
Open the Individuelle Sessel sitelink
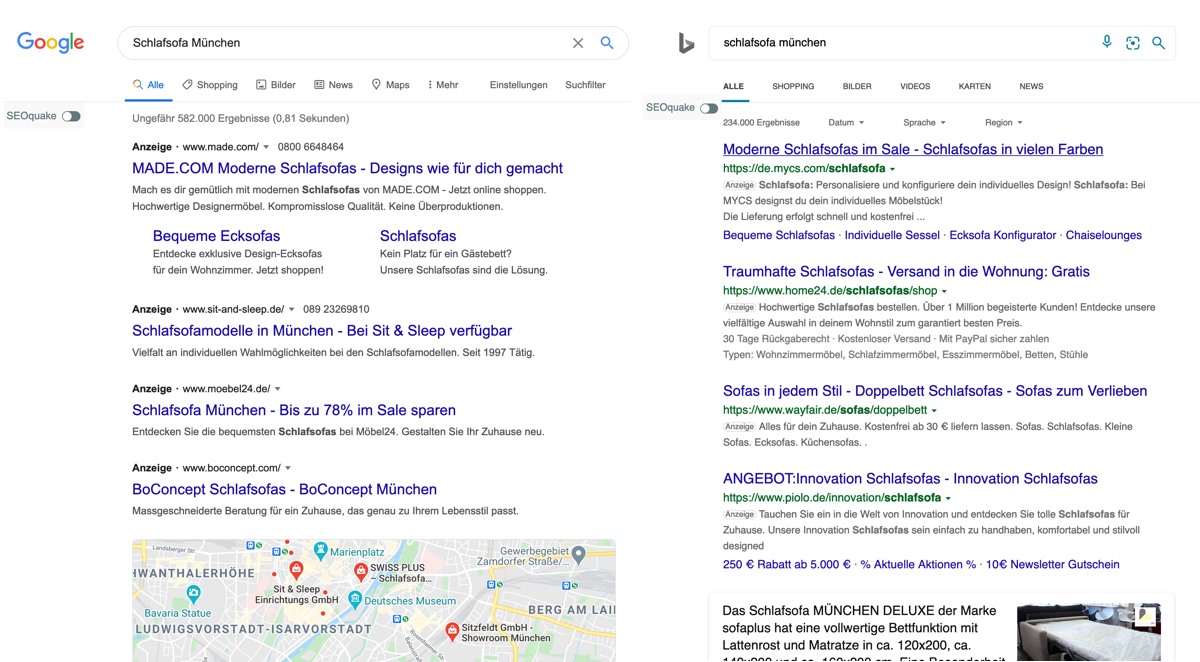(x=892, y=235)
